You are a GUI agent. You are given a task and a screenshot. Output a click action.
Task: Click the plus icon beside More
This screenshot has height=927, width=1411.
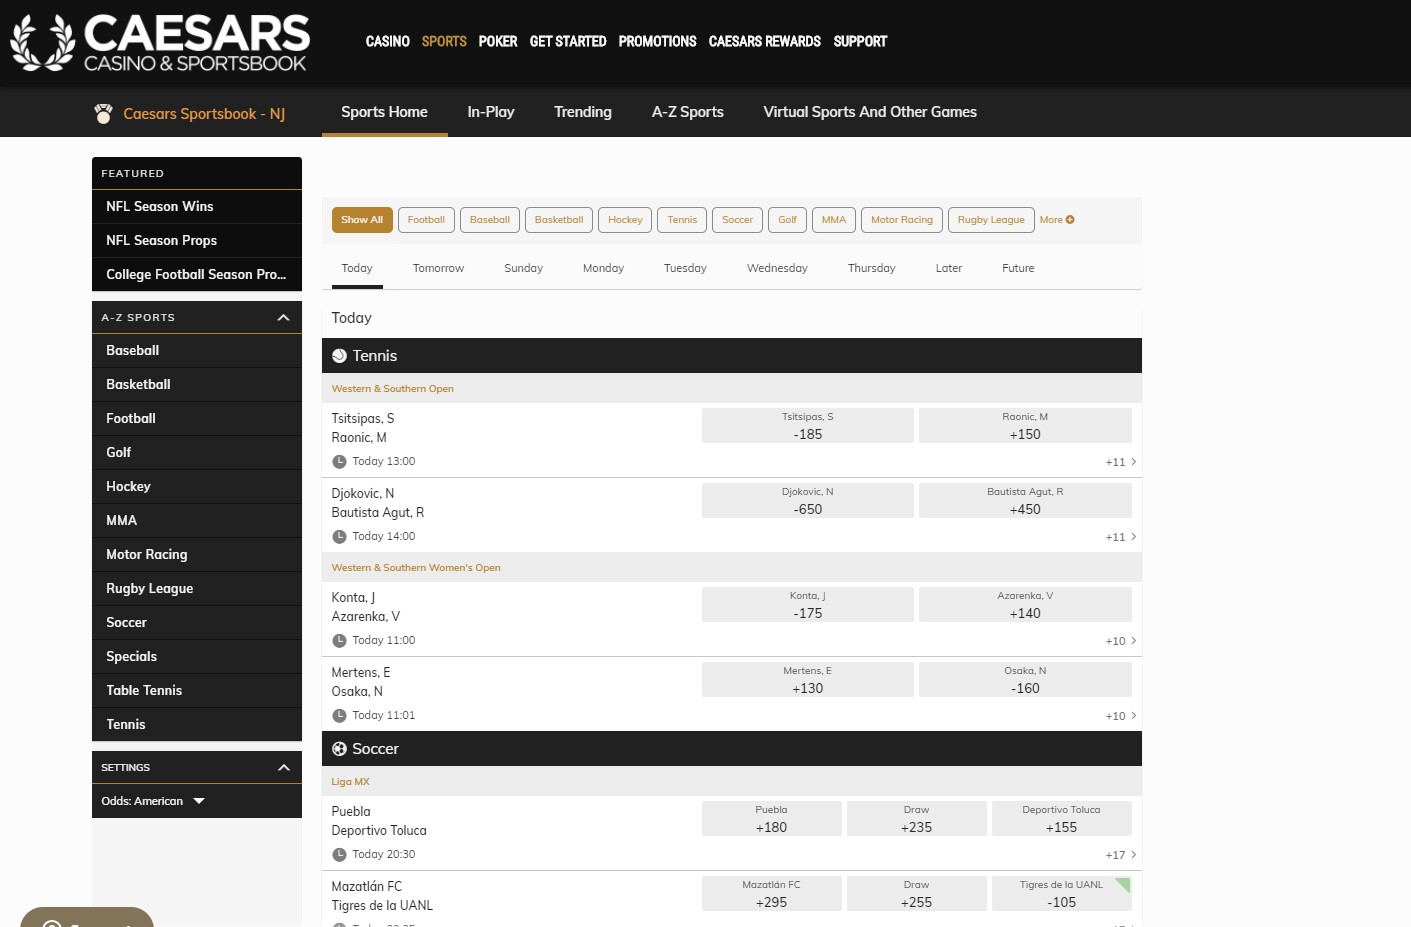(1070, 220)
